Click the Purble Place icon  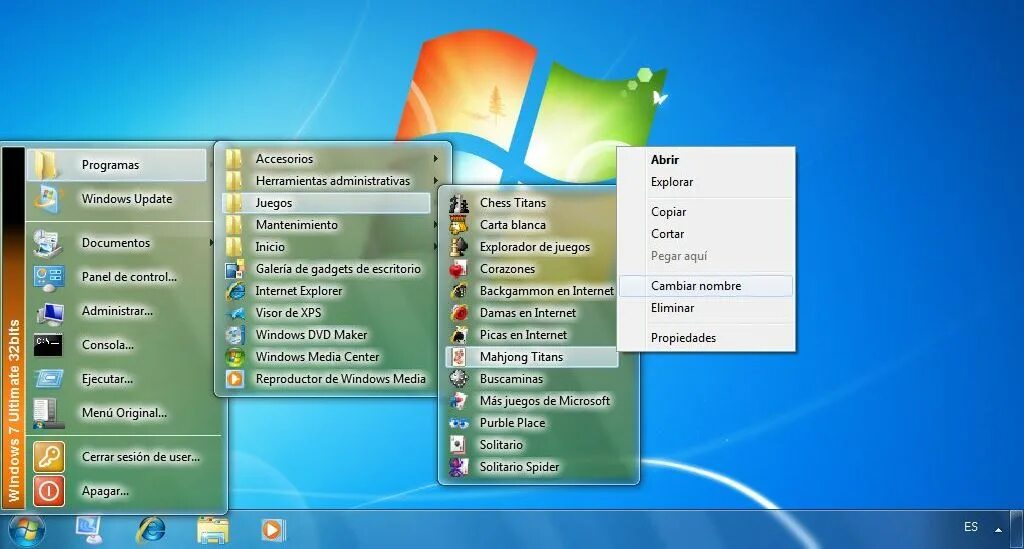[x=459, y=423]
